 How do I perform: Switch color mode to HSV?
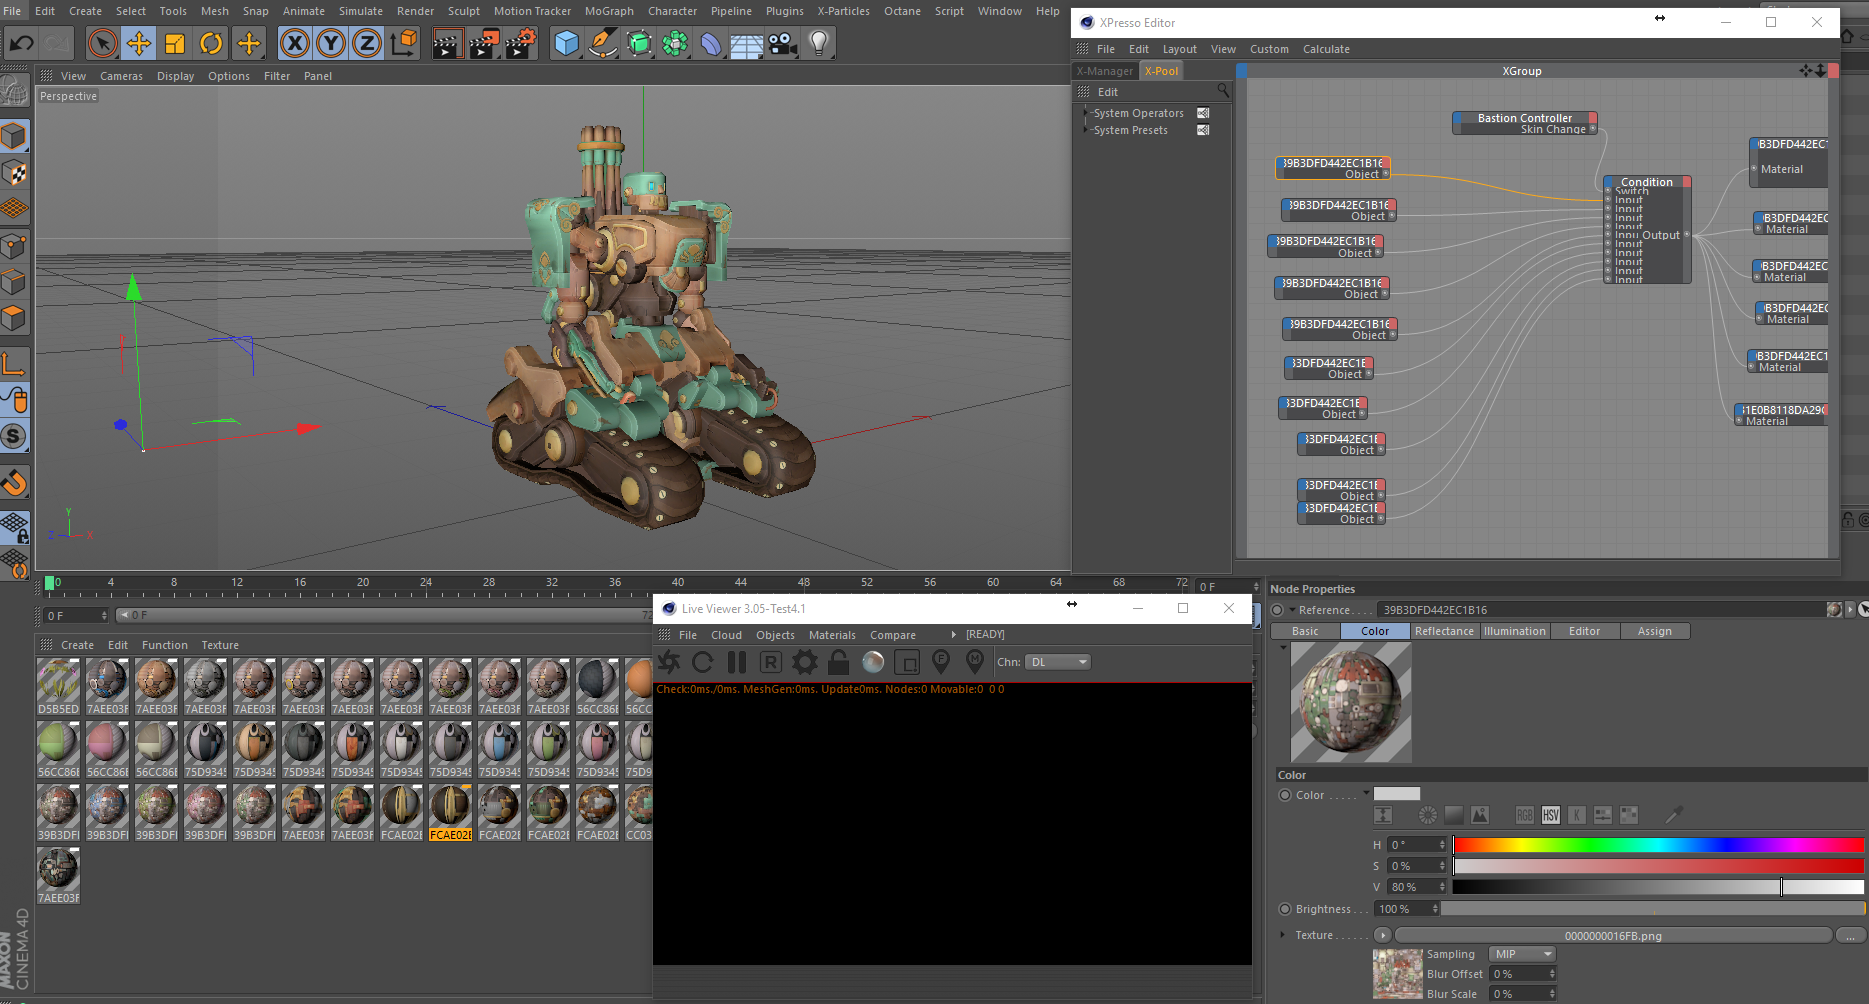[x=1550, y=815]
